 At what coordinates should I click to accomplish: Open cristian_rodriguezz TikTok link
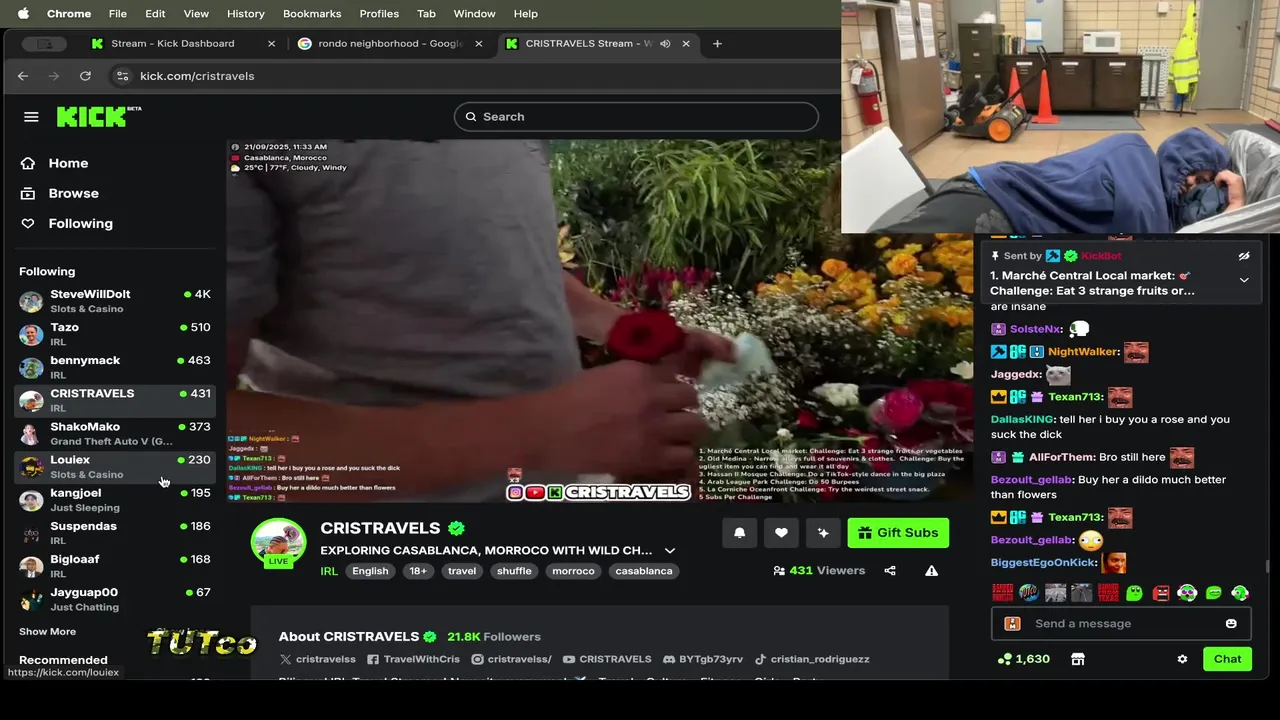point(812,659)
